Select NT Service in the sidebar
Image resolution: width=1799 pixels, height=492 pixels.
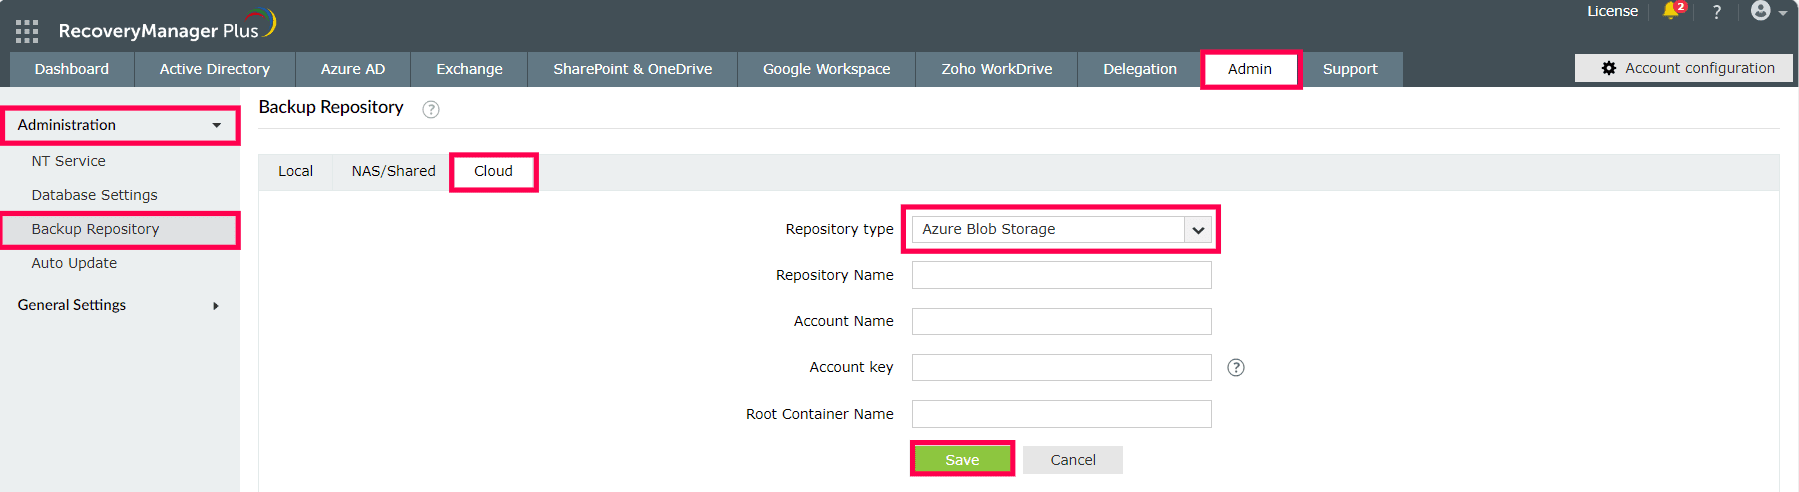tap(68, 161)
